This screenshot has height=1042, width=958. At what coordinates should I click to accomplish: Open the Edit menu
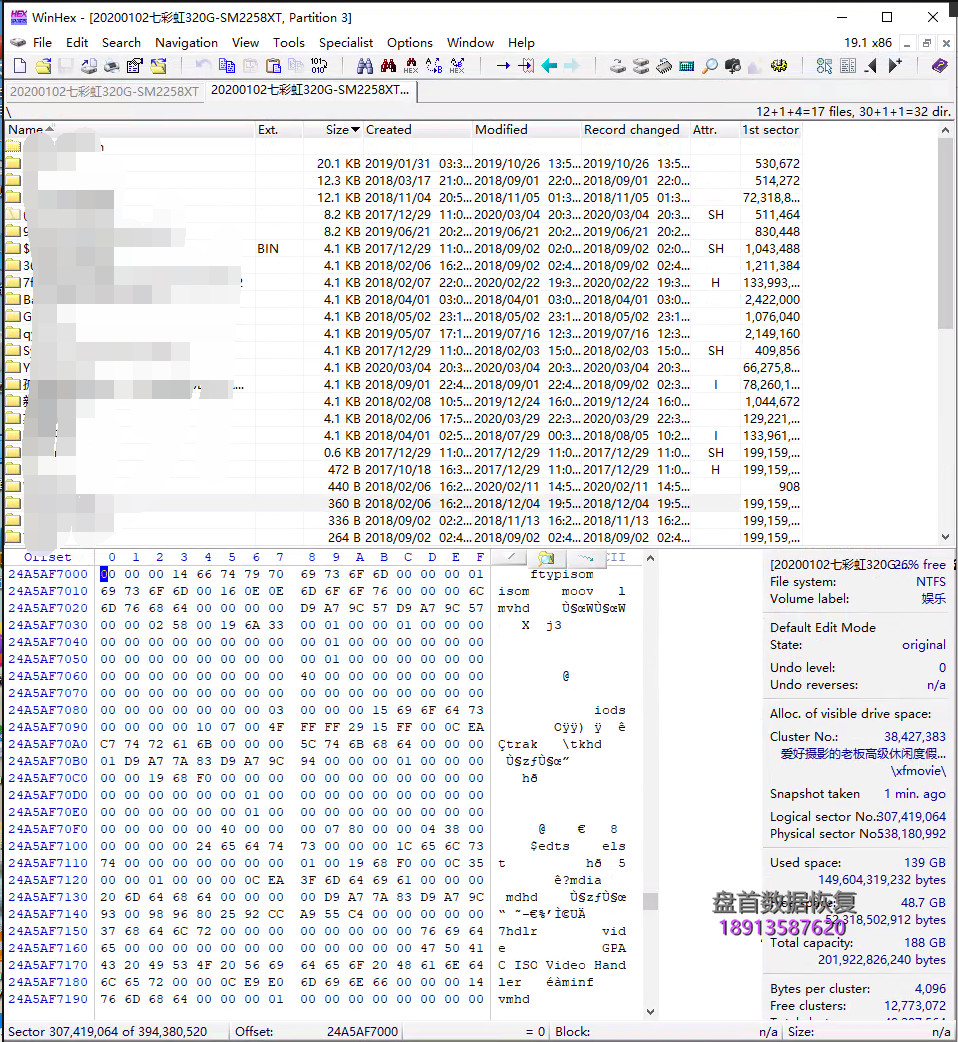pos(77,43)
